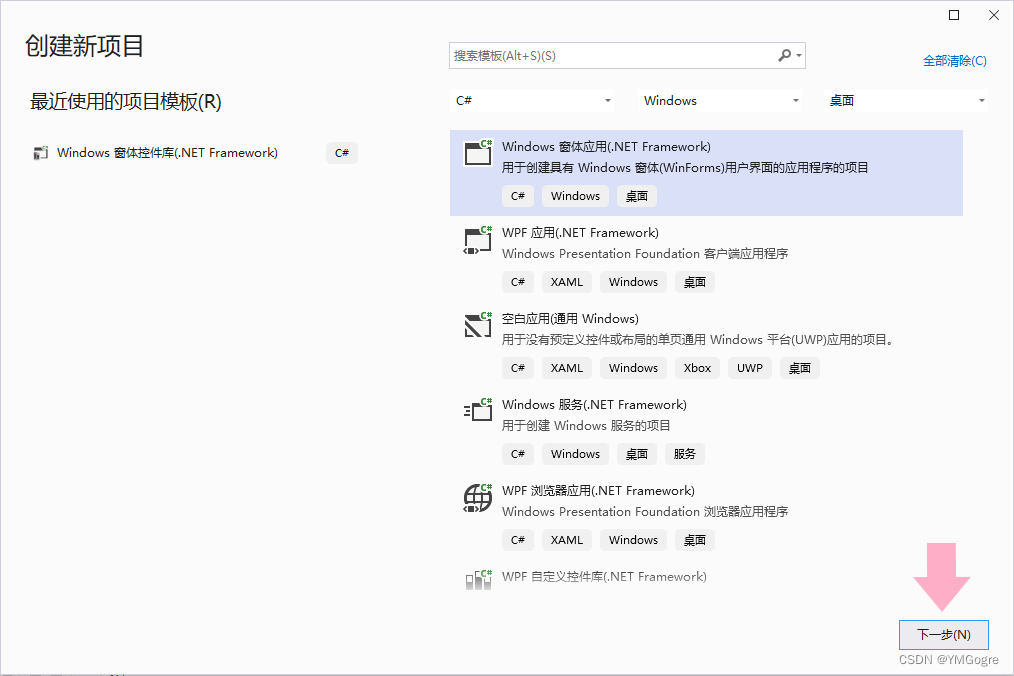The image size is (1014, 676).
Task: Select WPF 自定义控件库(.NET Framework) title
Action: [x=604, y=576]
